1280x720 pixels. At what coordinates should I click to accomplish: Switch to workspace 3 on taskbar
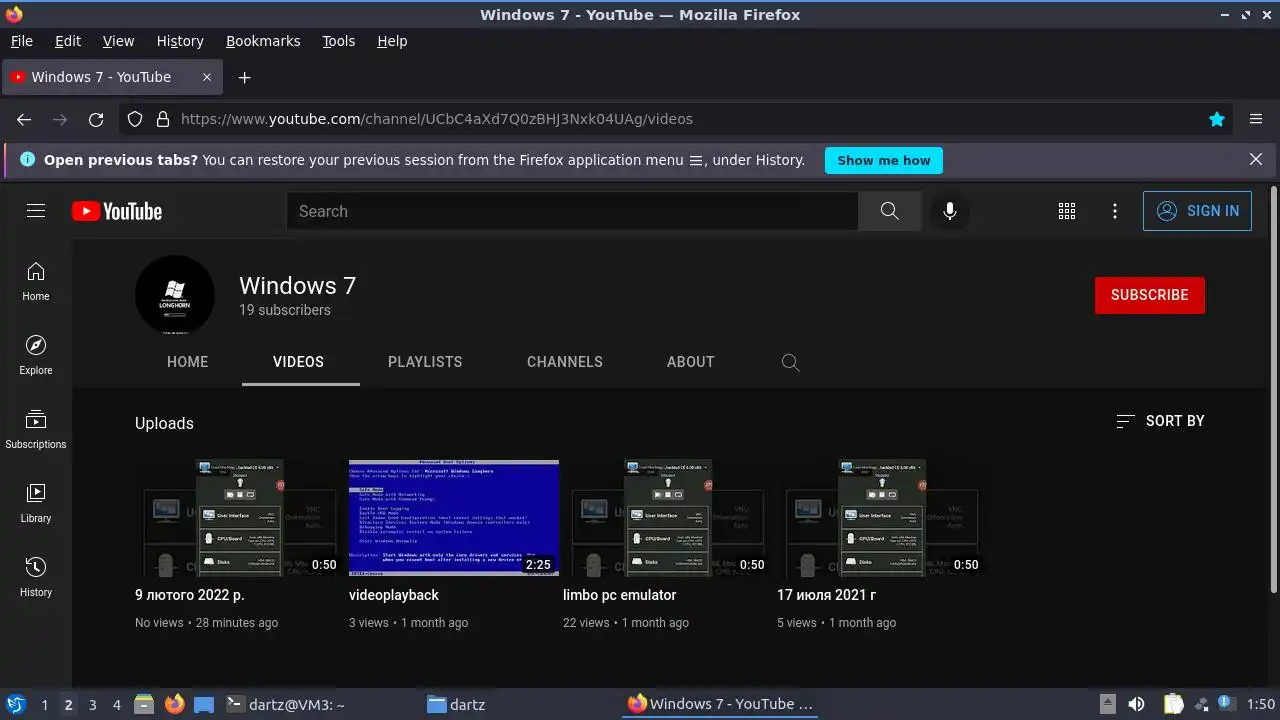pyautogui.click(x=93, y=705)
